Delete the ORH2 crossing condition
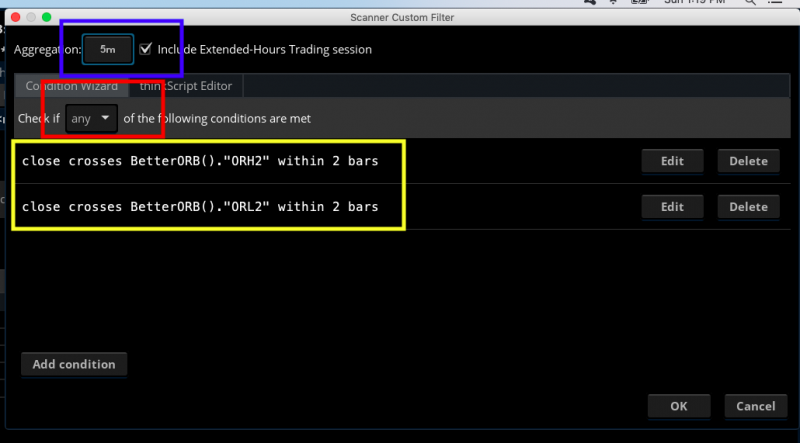The height and width of the screenshot is (443, 800). tap(748, 161)
